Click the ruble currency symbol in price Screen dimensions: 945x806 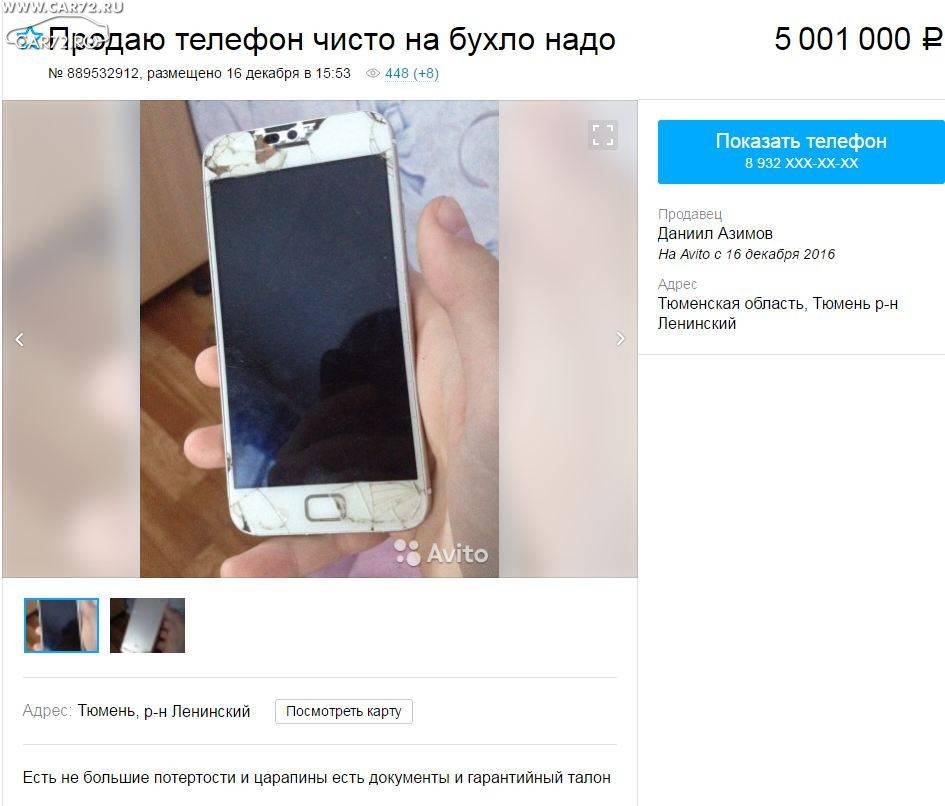pos(932,39)
